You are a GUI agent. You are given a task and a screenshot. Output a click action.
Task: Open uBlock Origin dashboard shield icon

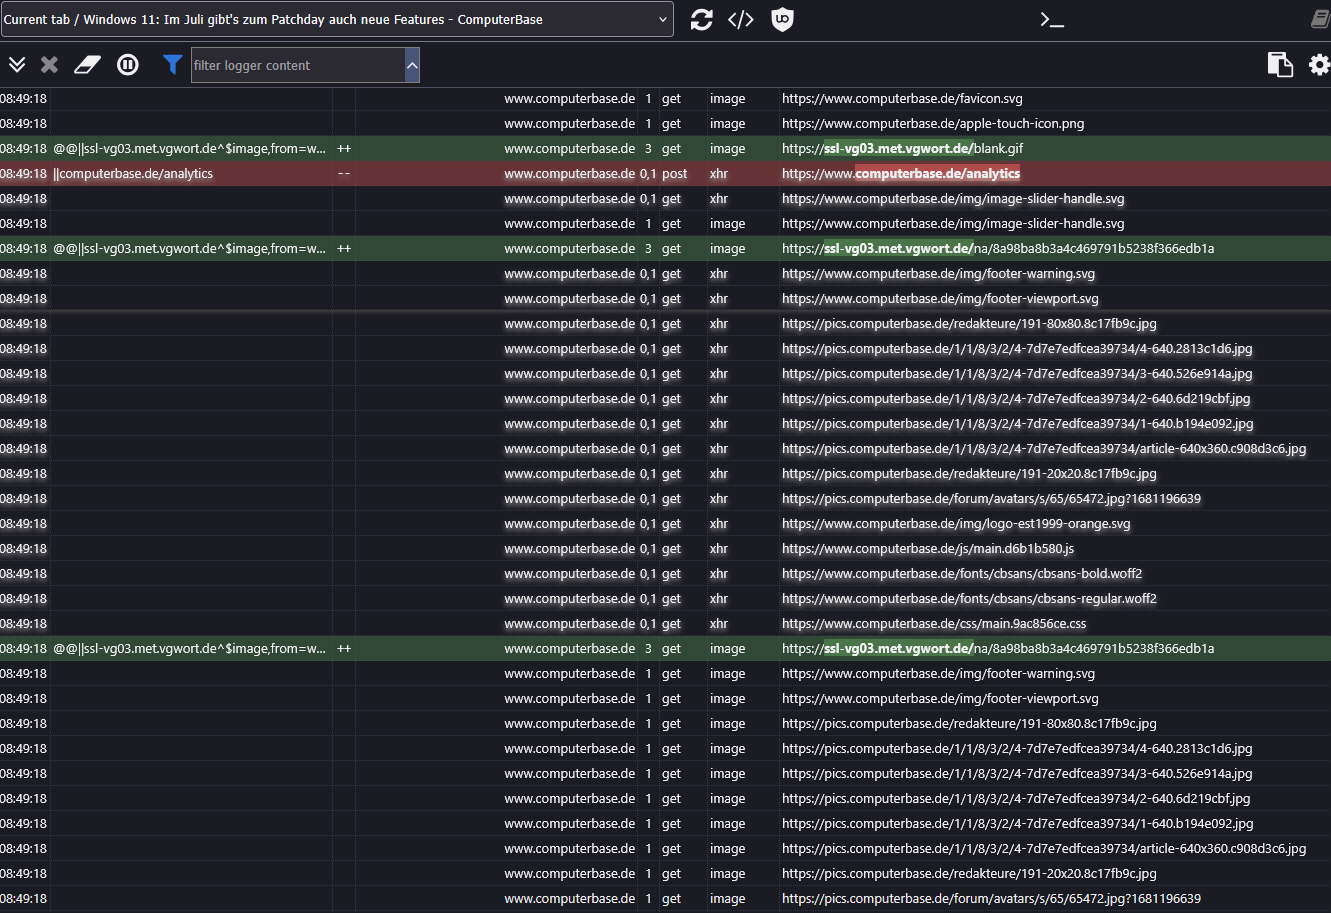pyautogui.click(x=783, y=19)
